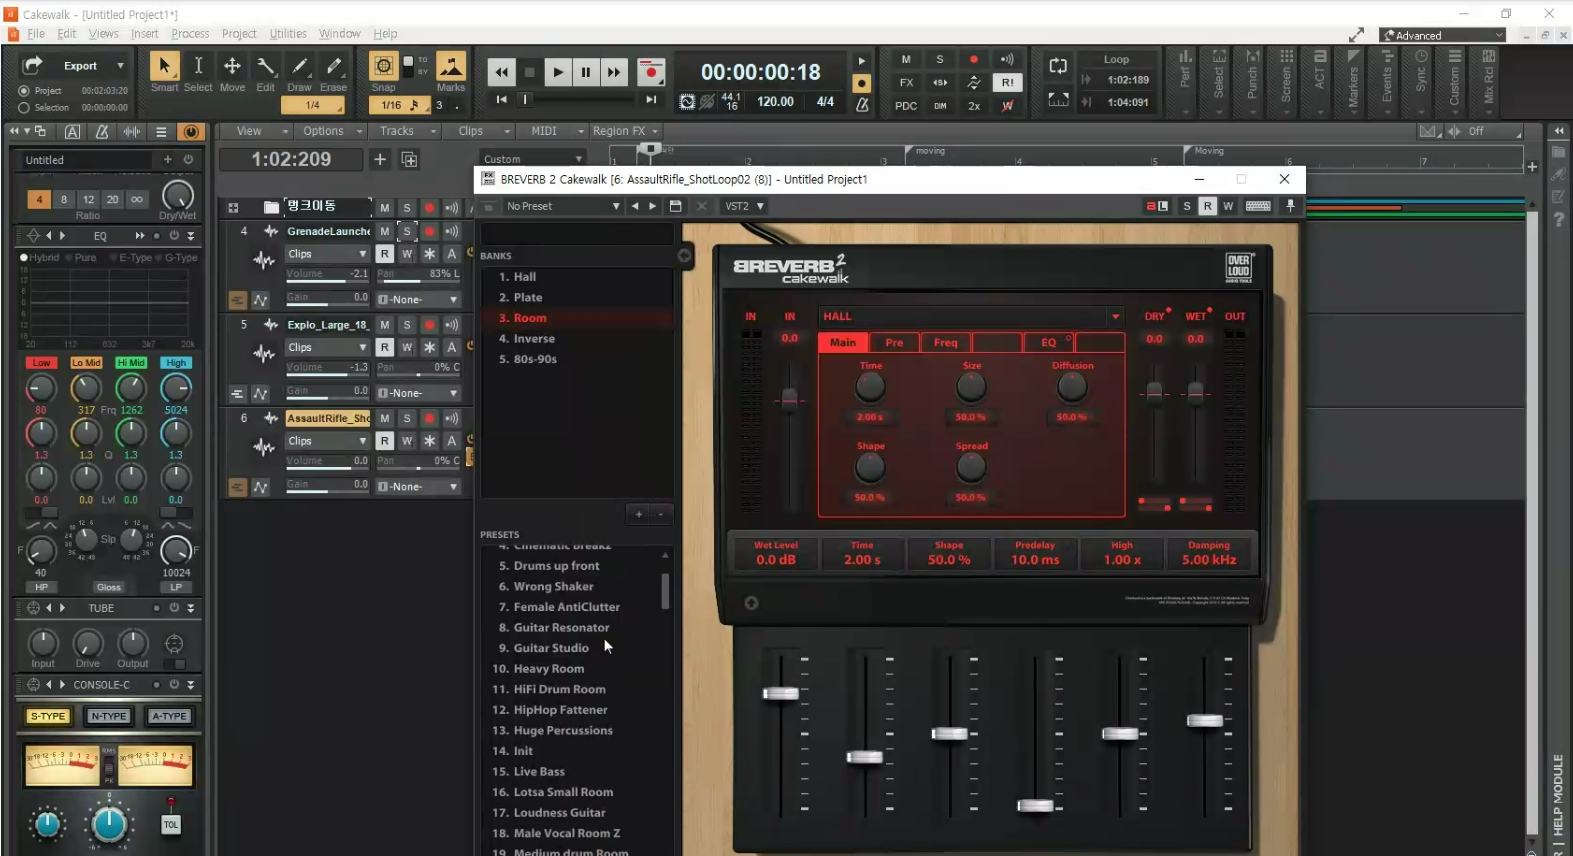
Task: Click the duplicate track icon
Action: click(409, 159)
